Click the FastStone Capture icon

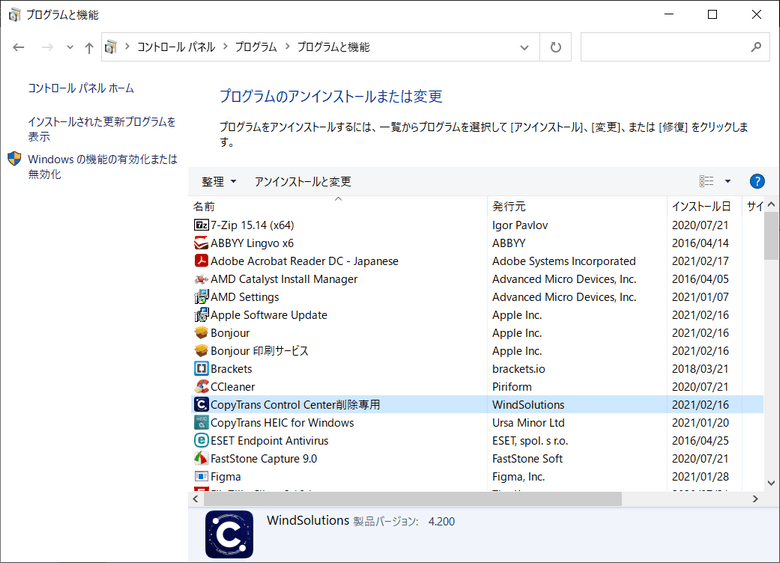pyautogui.click(x=201, y=458)
